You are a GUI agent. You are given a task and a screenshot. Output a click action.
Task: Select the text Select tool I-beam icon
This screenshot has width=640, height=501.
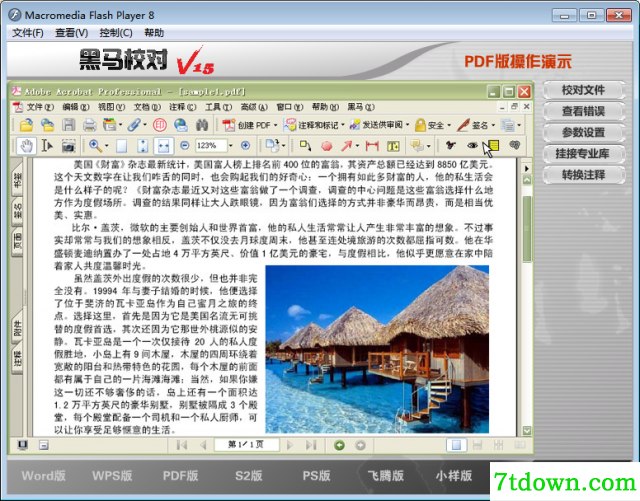[x=47, y=146]
